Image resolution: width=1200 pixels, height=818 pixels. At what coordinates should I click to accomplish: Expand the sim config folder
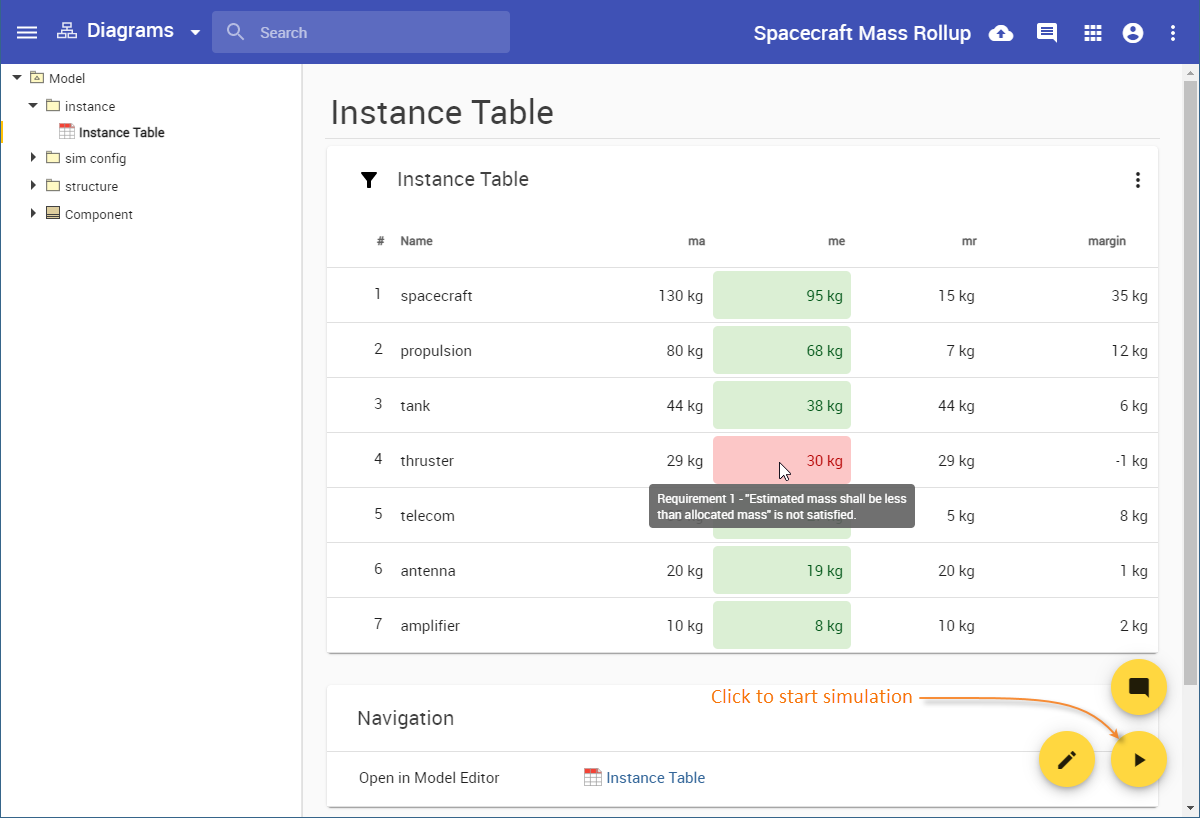click(33, 157)
